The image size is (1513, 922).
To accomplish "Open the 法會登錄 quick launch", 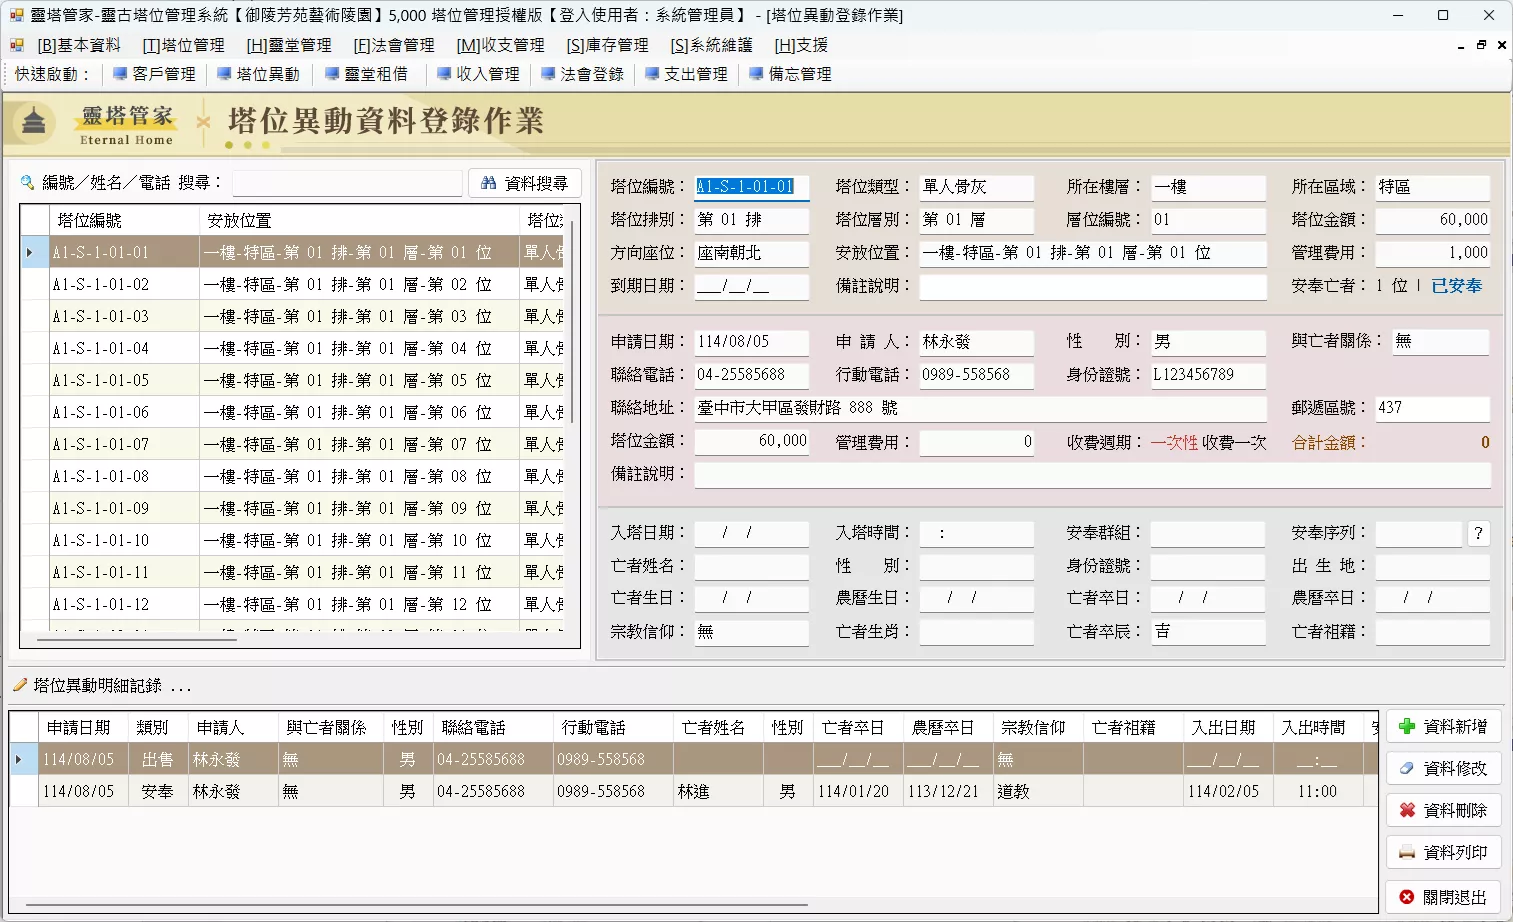I will coord(582,74).
